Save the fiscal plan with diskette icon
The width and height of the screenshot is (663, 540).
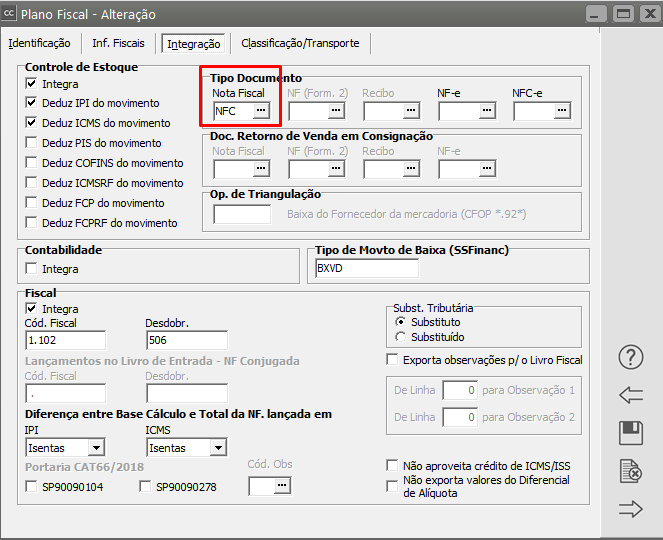(x=631, y=432)
